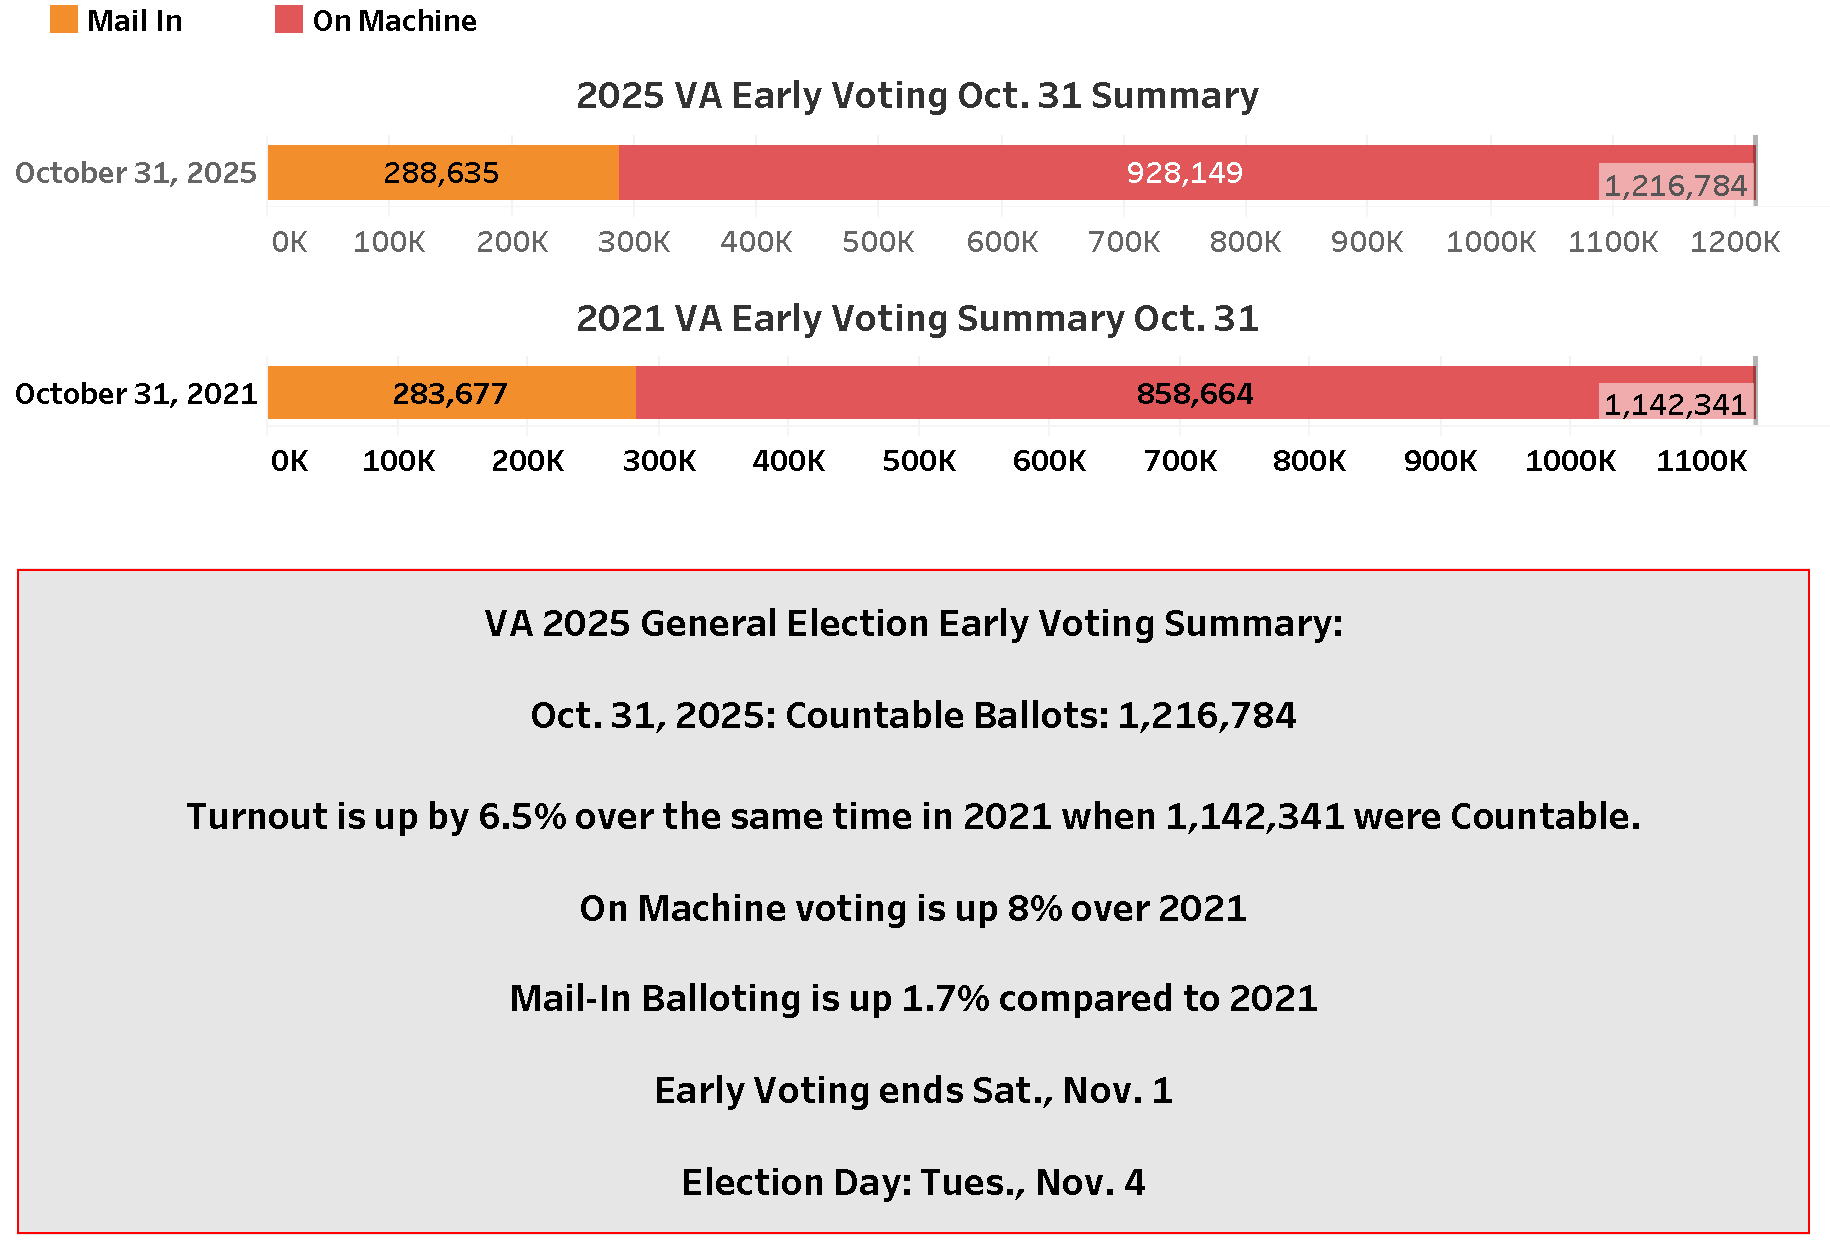1830x1256 pixels.
Task: Click the October 31, 2025 row header
Action: [x=136, y=173]
